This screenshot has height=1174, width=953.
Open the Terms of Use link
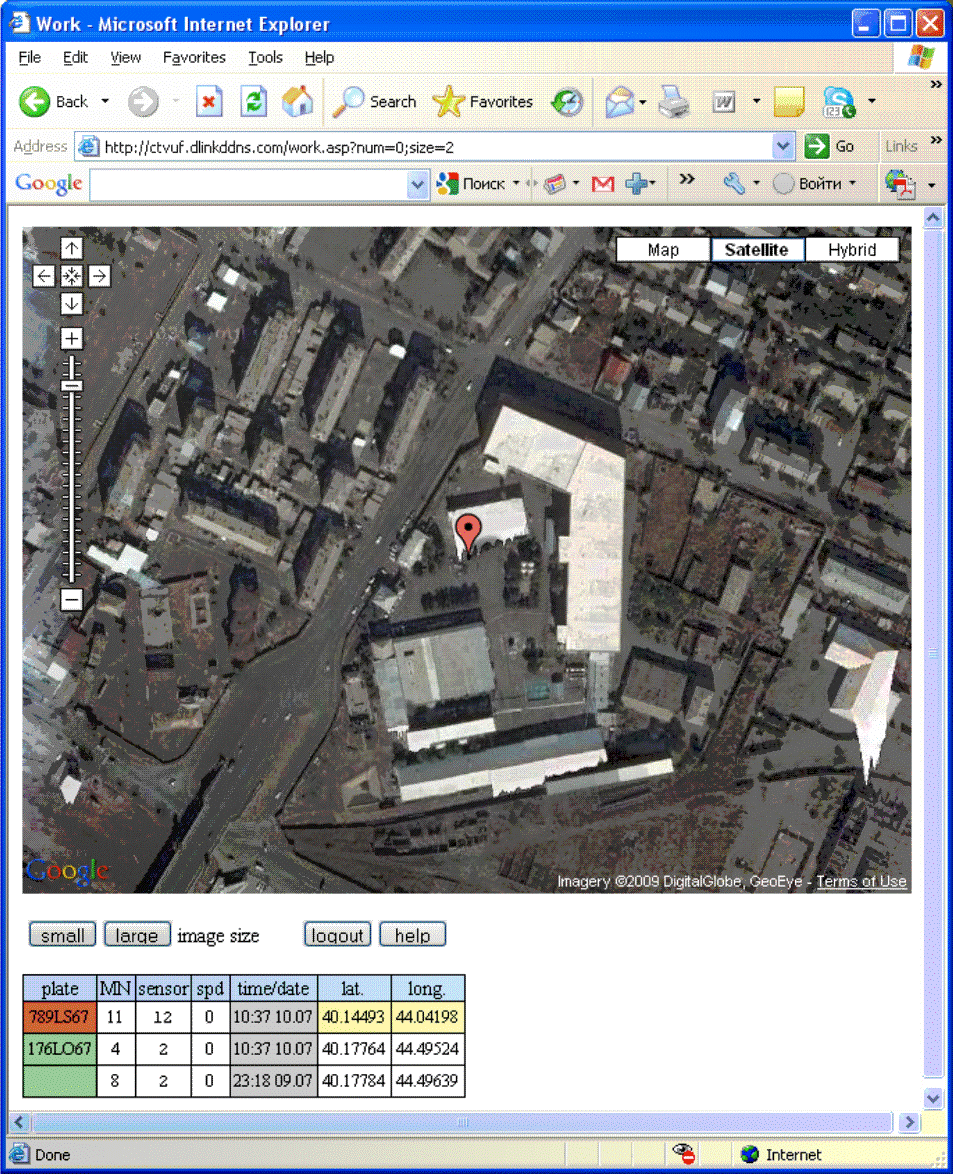pos(861,881)
